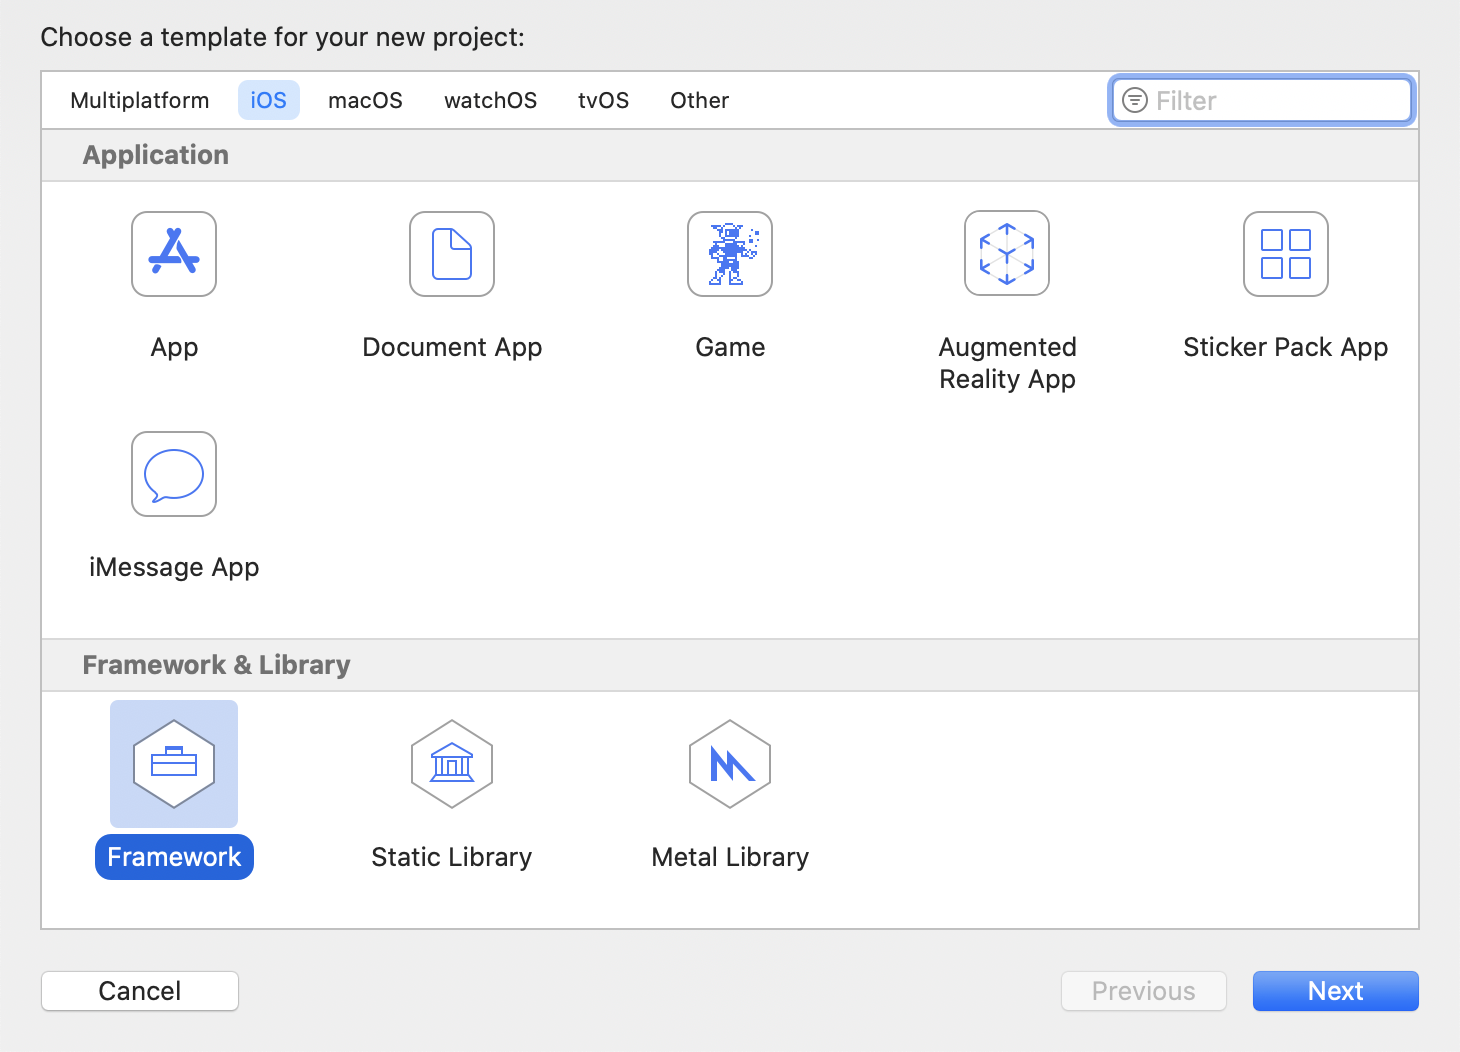Click the Cancel button
The width and height of the screenshot is (1460, 1052).
pyautogui.click(x=140, y=991)
